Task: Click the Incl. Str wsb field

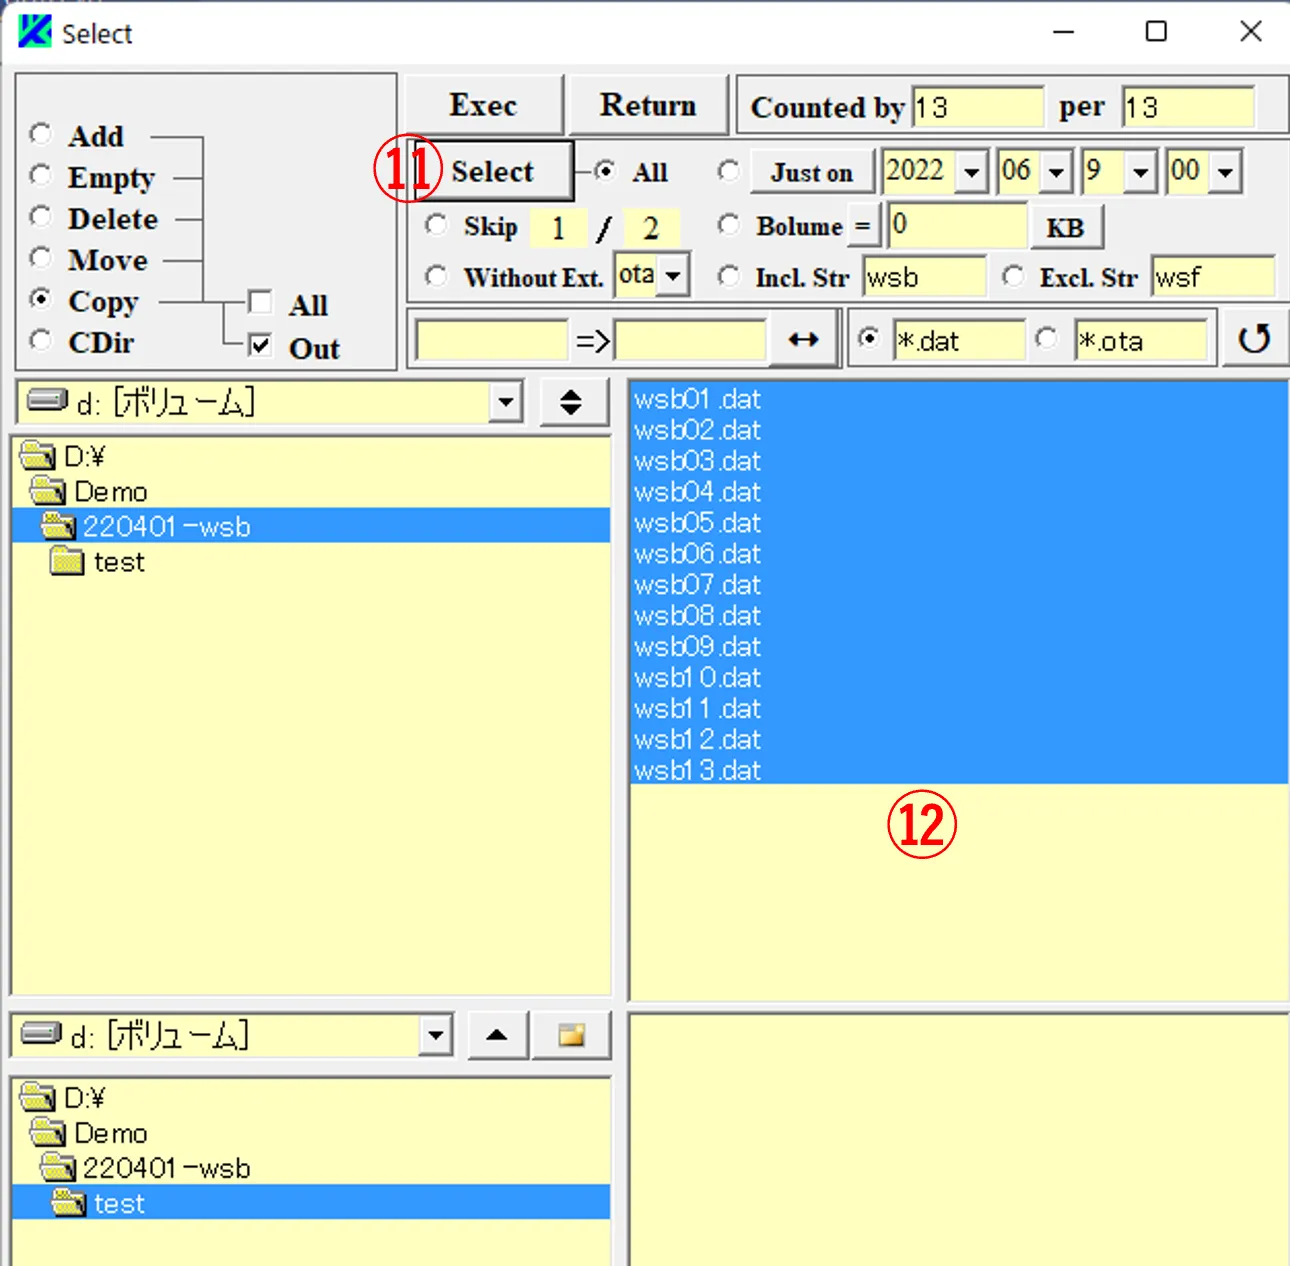Action: tap(924, 277)
